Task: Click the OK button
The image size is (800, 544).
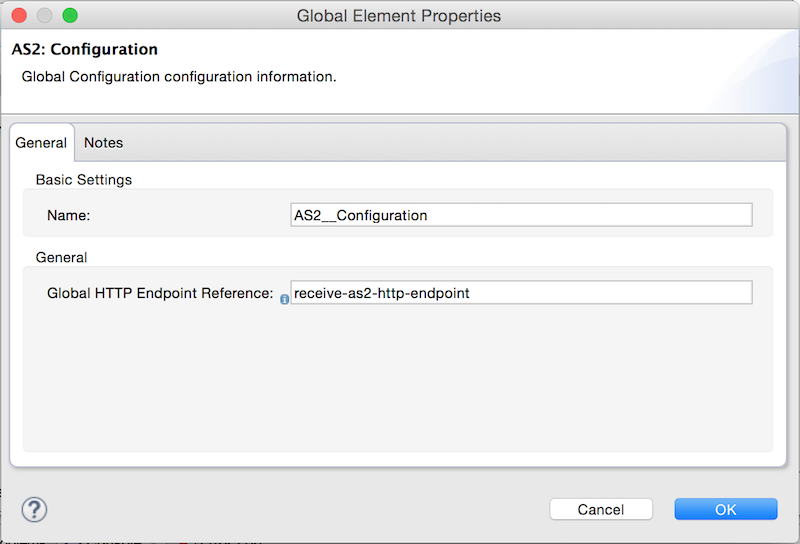Action: tap(726, 509)
